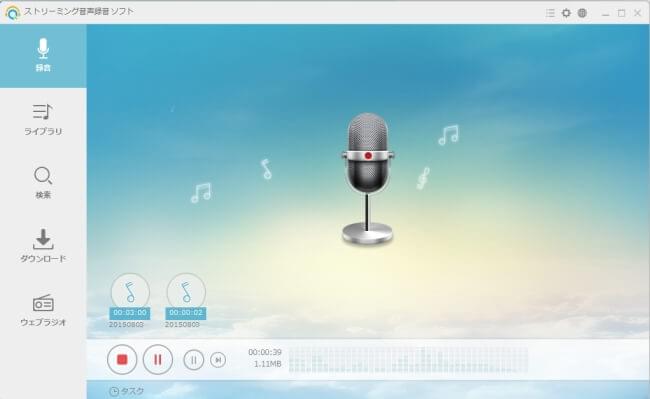This screenshot has height=399, width=650.
Task: Stop recording with the red square button
Action: pos(122,359)
